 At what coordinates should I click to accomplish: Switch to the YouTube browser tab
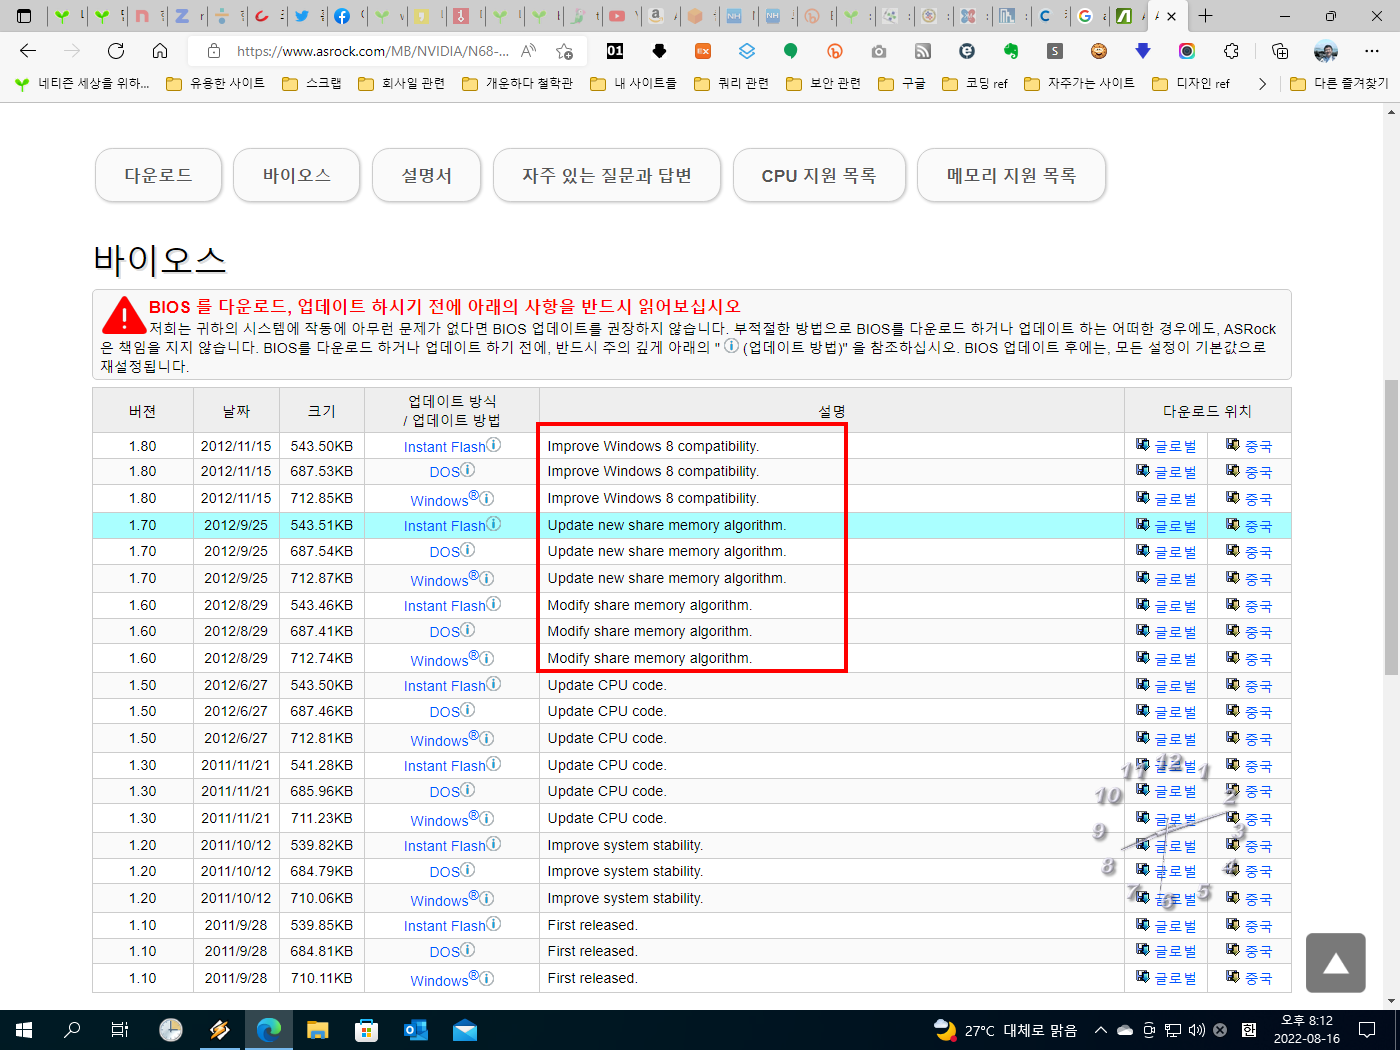617,16
